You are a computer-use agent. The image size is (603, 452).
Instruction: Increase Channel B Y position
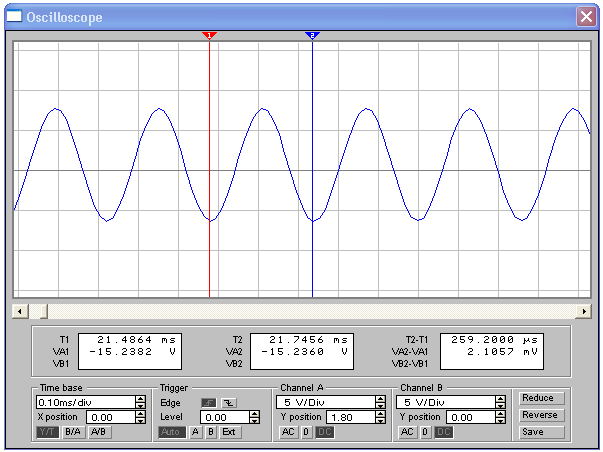pos(500,414)
